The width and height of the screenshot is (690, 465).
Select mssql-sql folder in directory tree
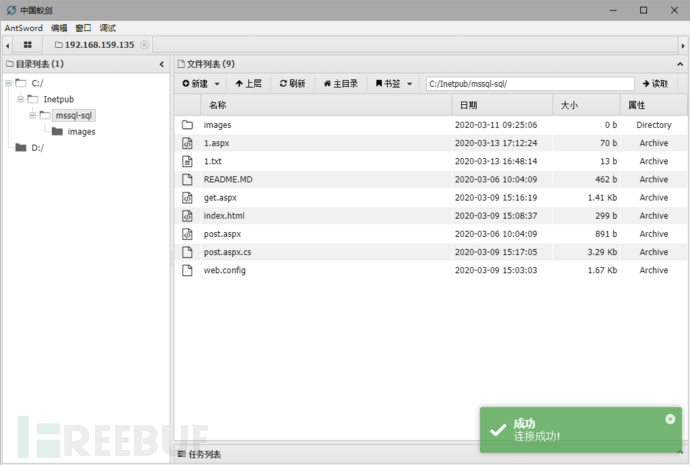pyautogui.click(x=74, y=115)
